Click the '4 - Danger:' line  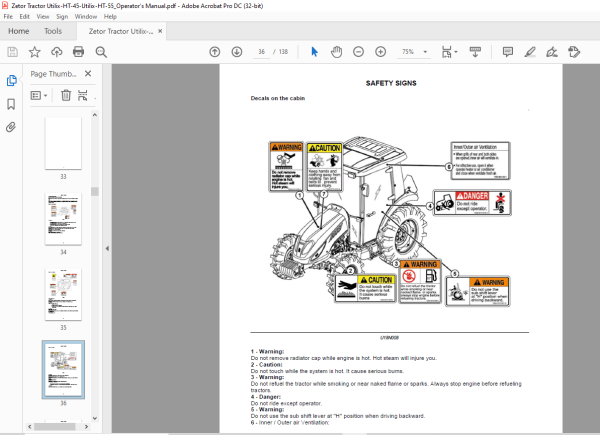point(266,397)
